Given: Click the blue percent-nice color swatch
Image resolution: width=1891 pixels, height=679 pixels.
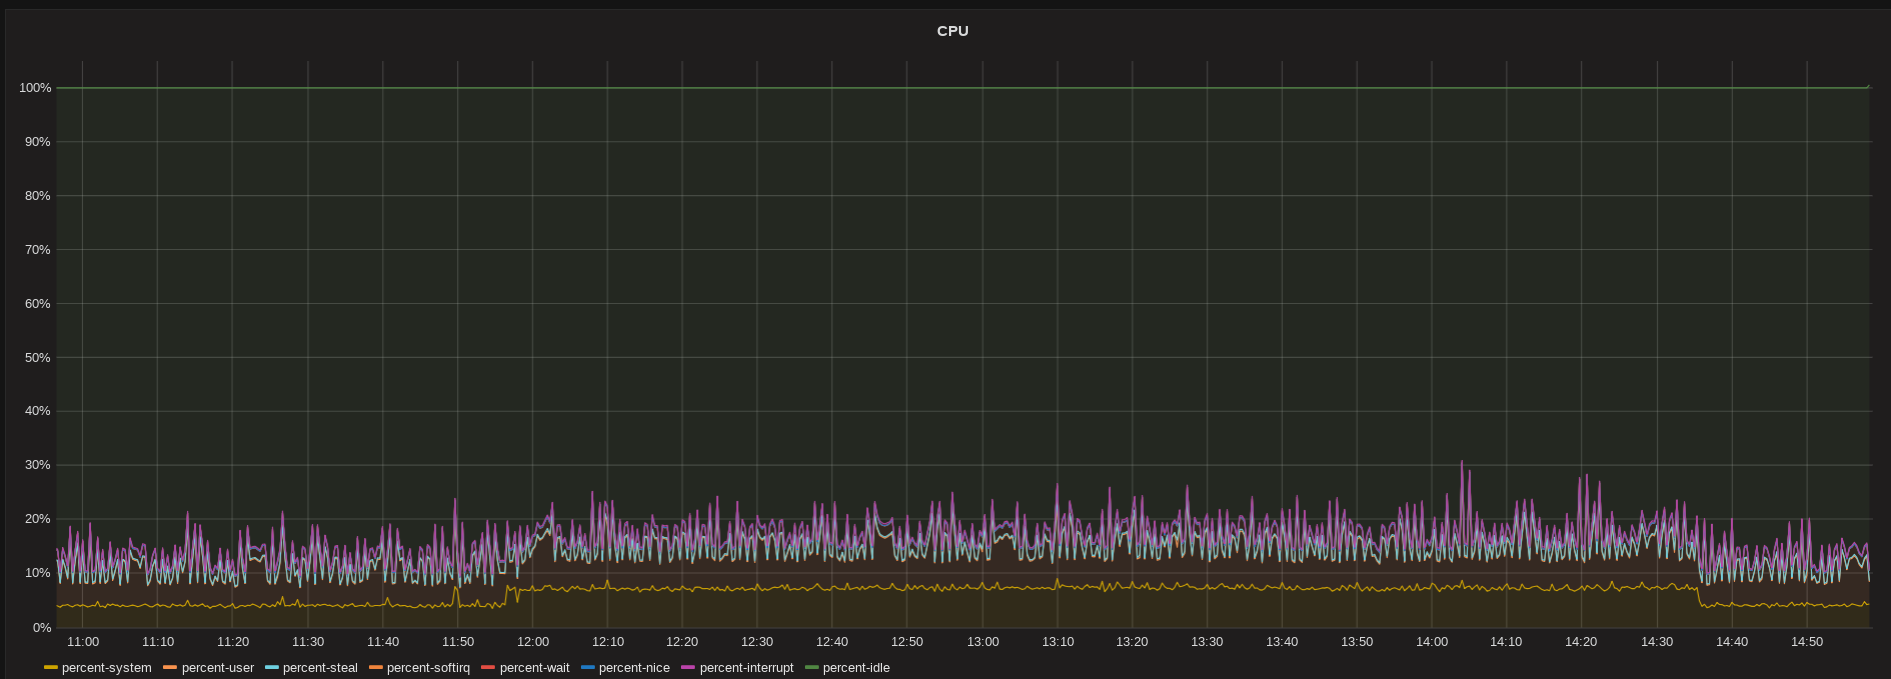Looking at the screenshot, I should 588,668.
